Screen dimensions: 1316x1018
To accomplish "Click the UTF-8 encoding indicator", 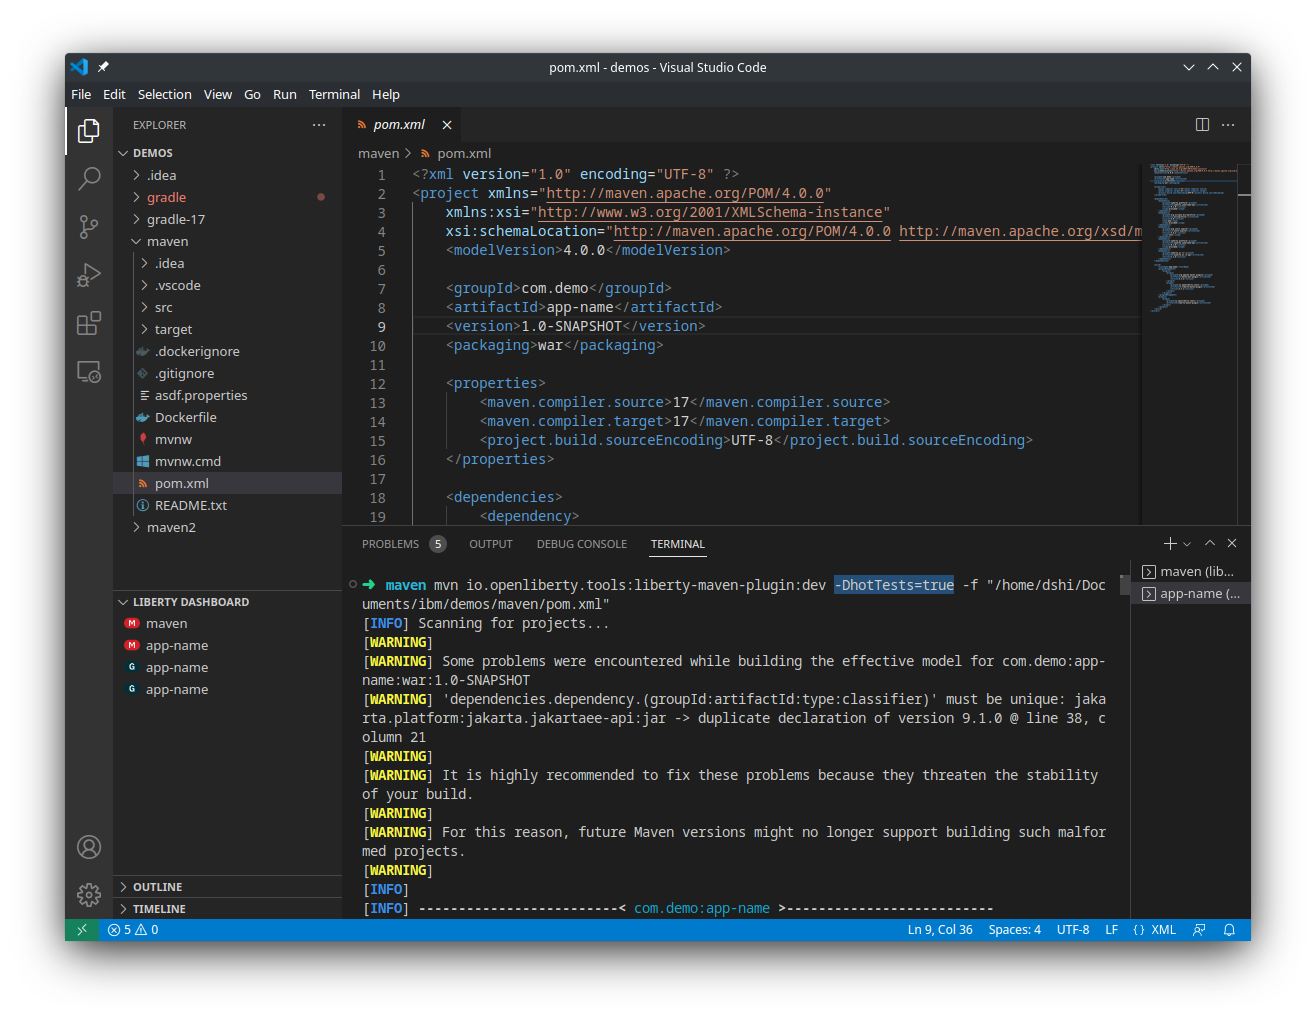I will click(1073, 930).
